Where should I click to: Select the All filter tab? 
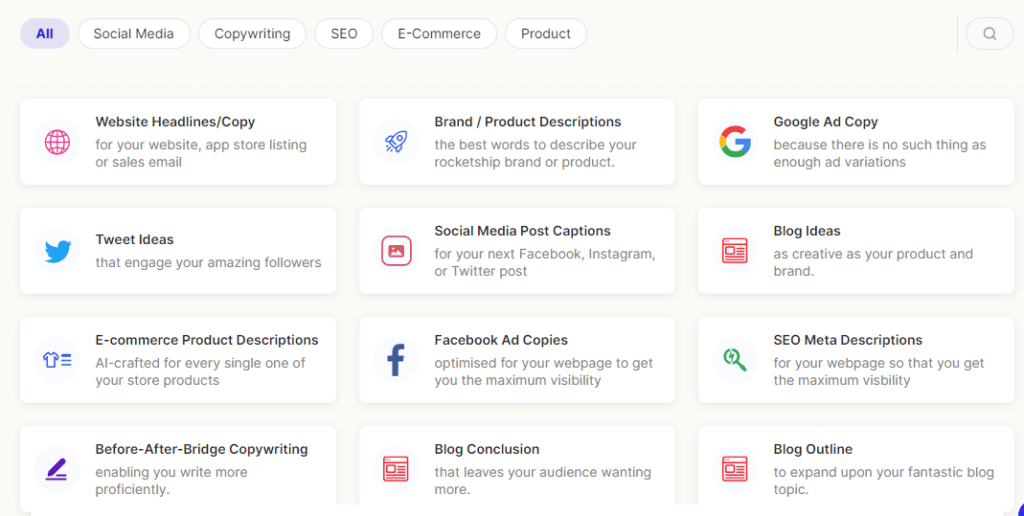(45, 33)
